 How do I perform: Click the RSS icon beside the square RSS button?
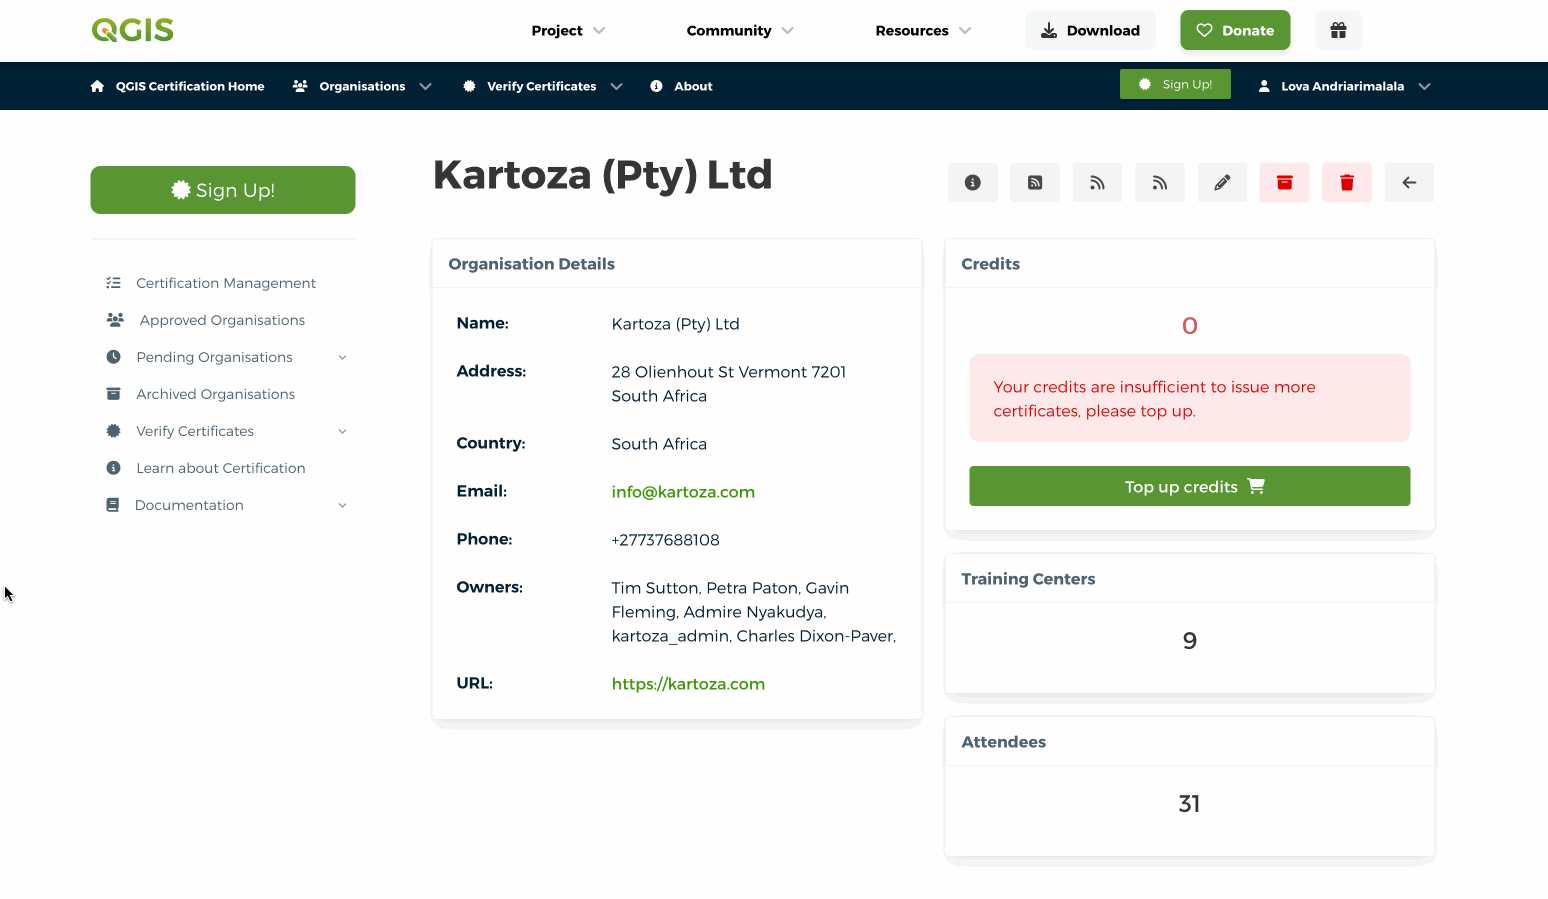tap(1098, 183)
